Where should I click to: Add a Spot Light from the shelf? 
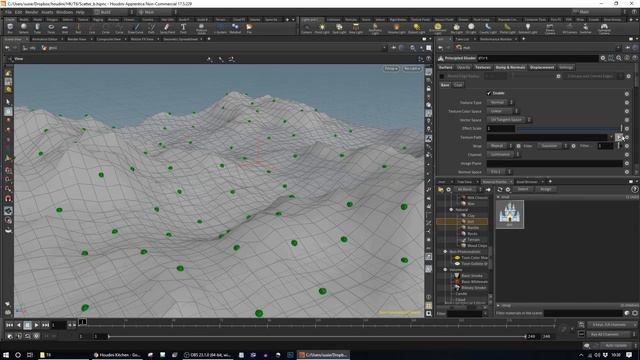tap(339, 28)
